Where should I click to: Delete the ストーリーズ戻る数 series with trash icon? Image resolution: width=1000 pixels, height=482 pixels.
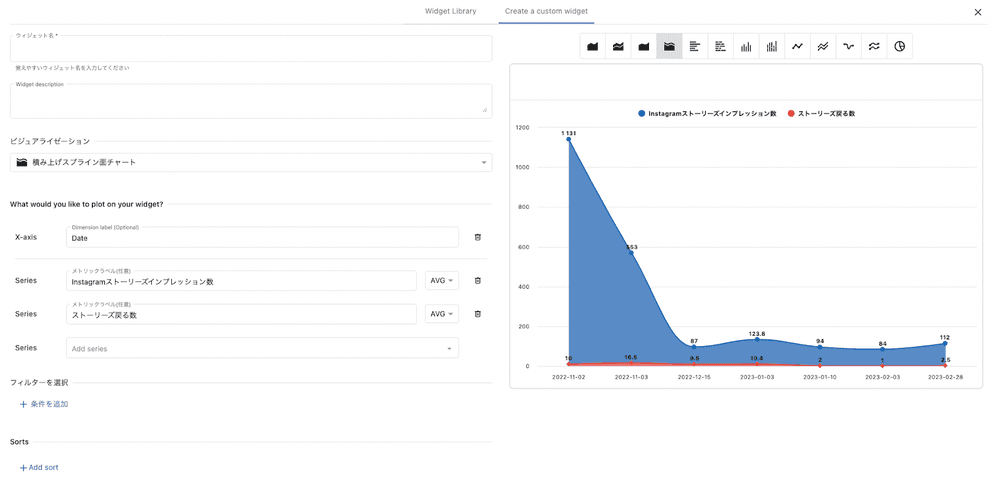coord(477,314)
